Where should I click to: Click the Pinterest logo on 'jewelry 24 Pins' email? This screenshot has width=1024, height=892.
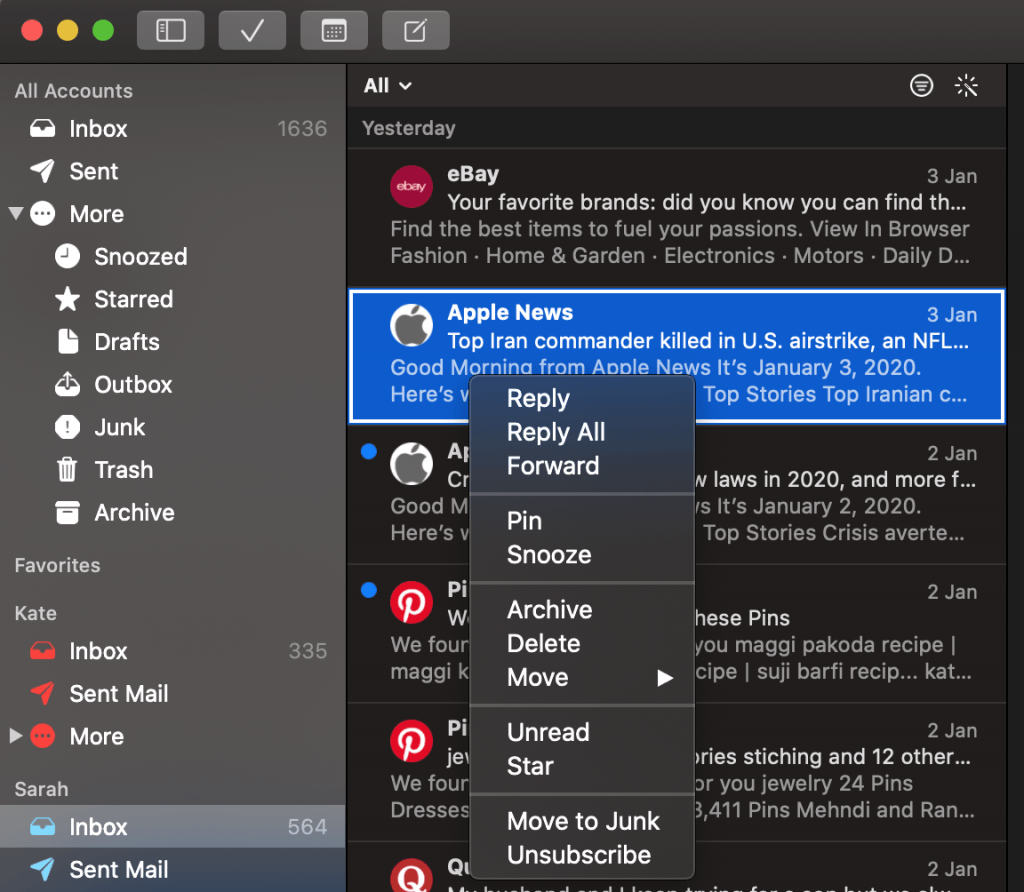411,741
